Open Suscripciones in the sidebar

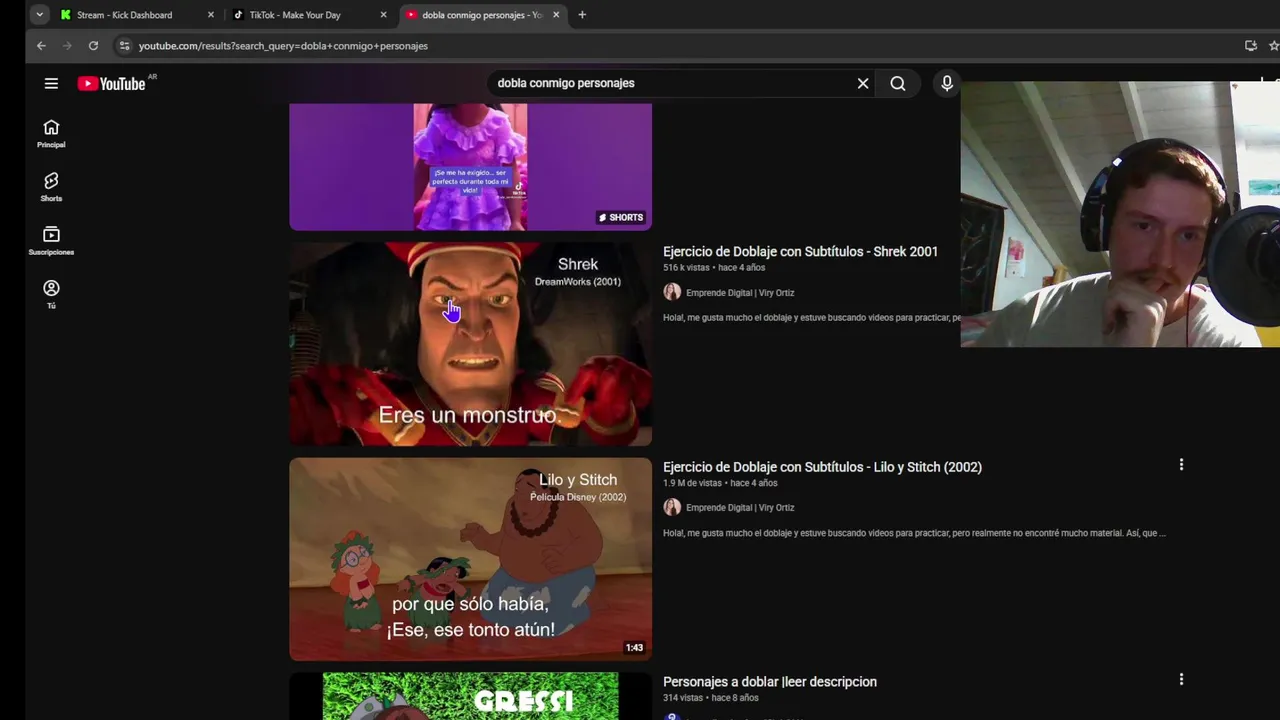coord(51,241)
